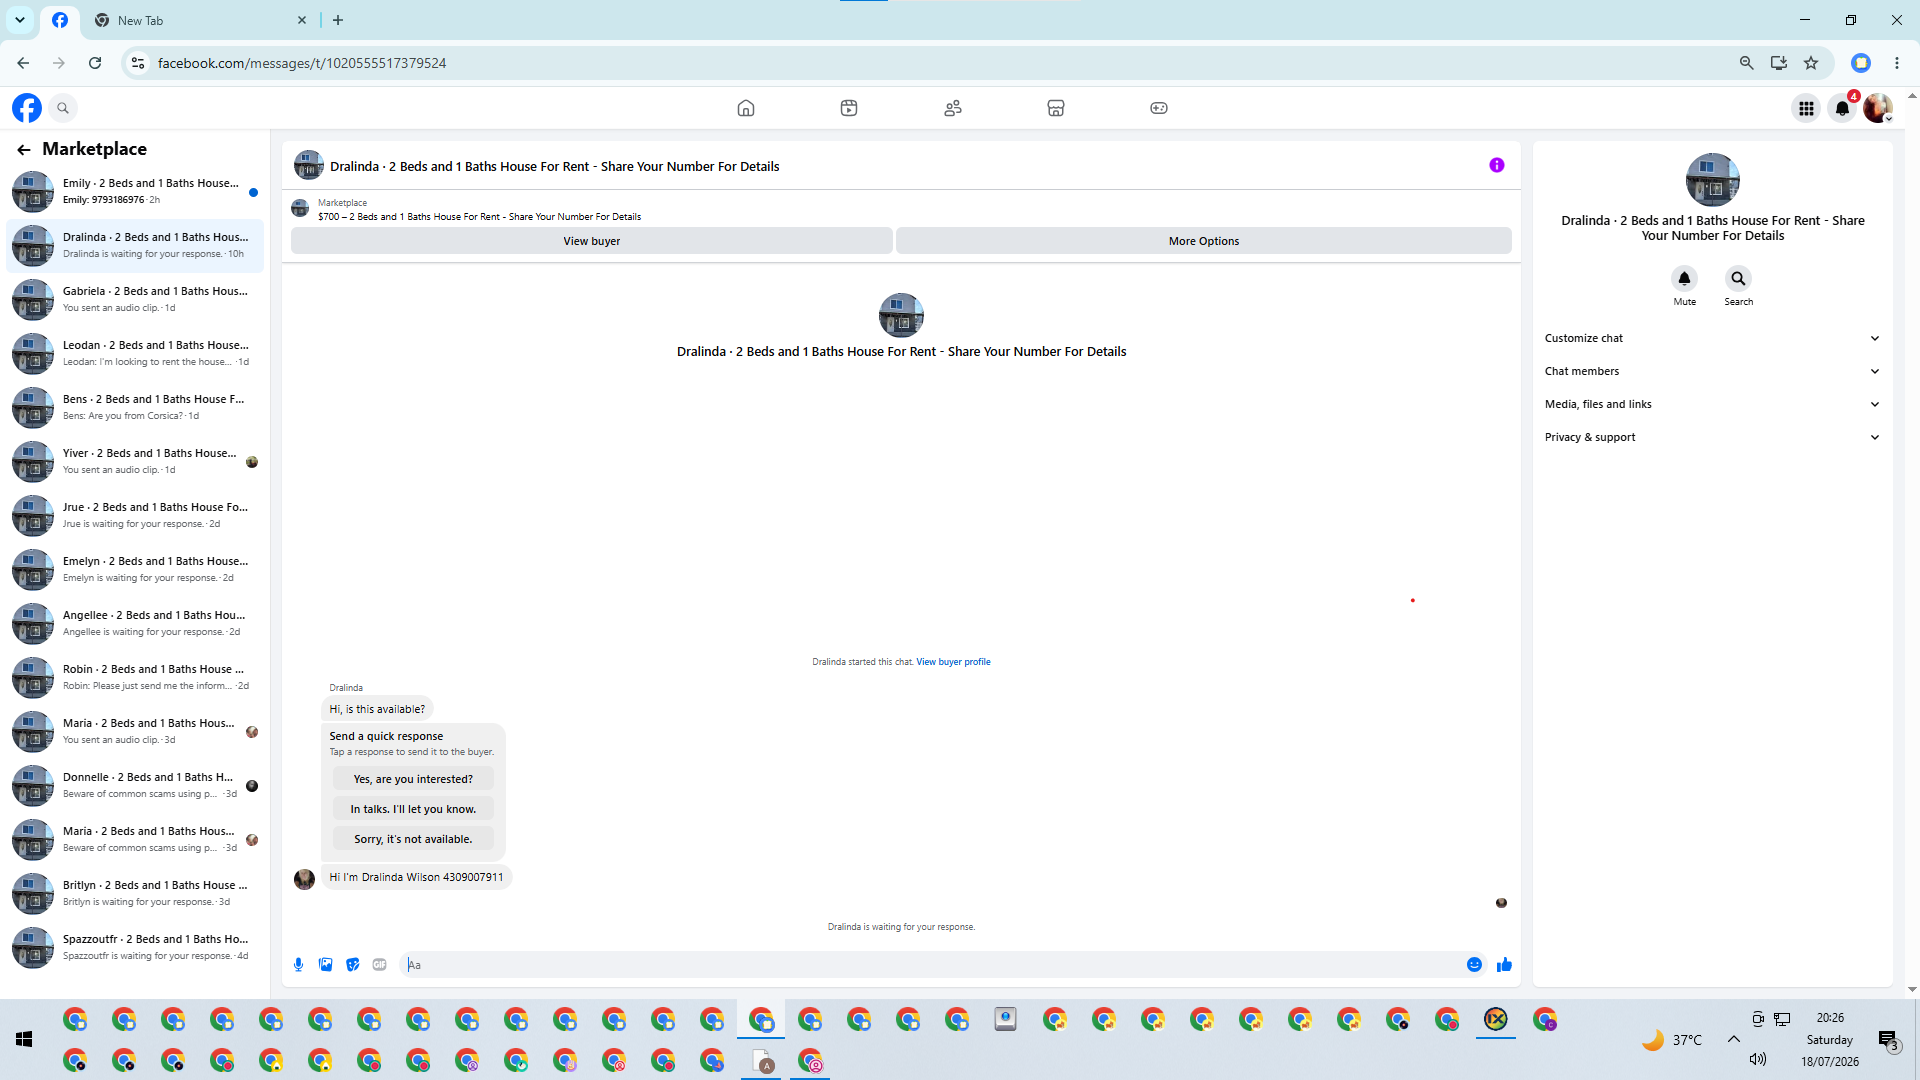The height and width of the screenshot is (1080, 1920).
Task: Click the More Options button
Action: [x=1203, y=241]
